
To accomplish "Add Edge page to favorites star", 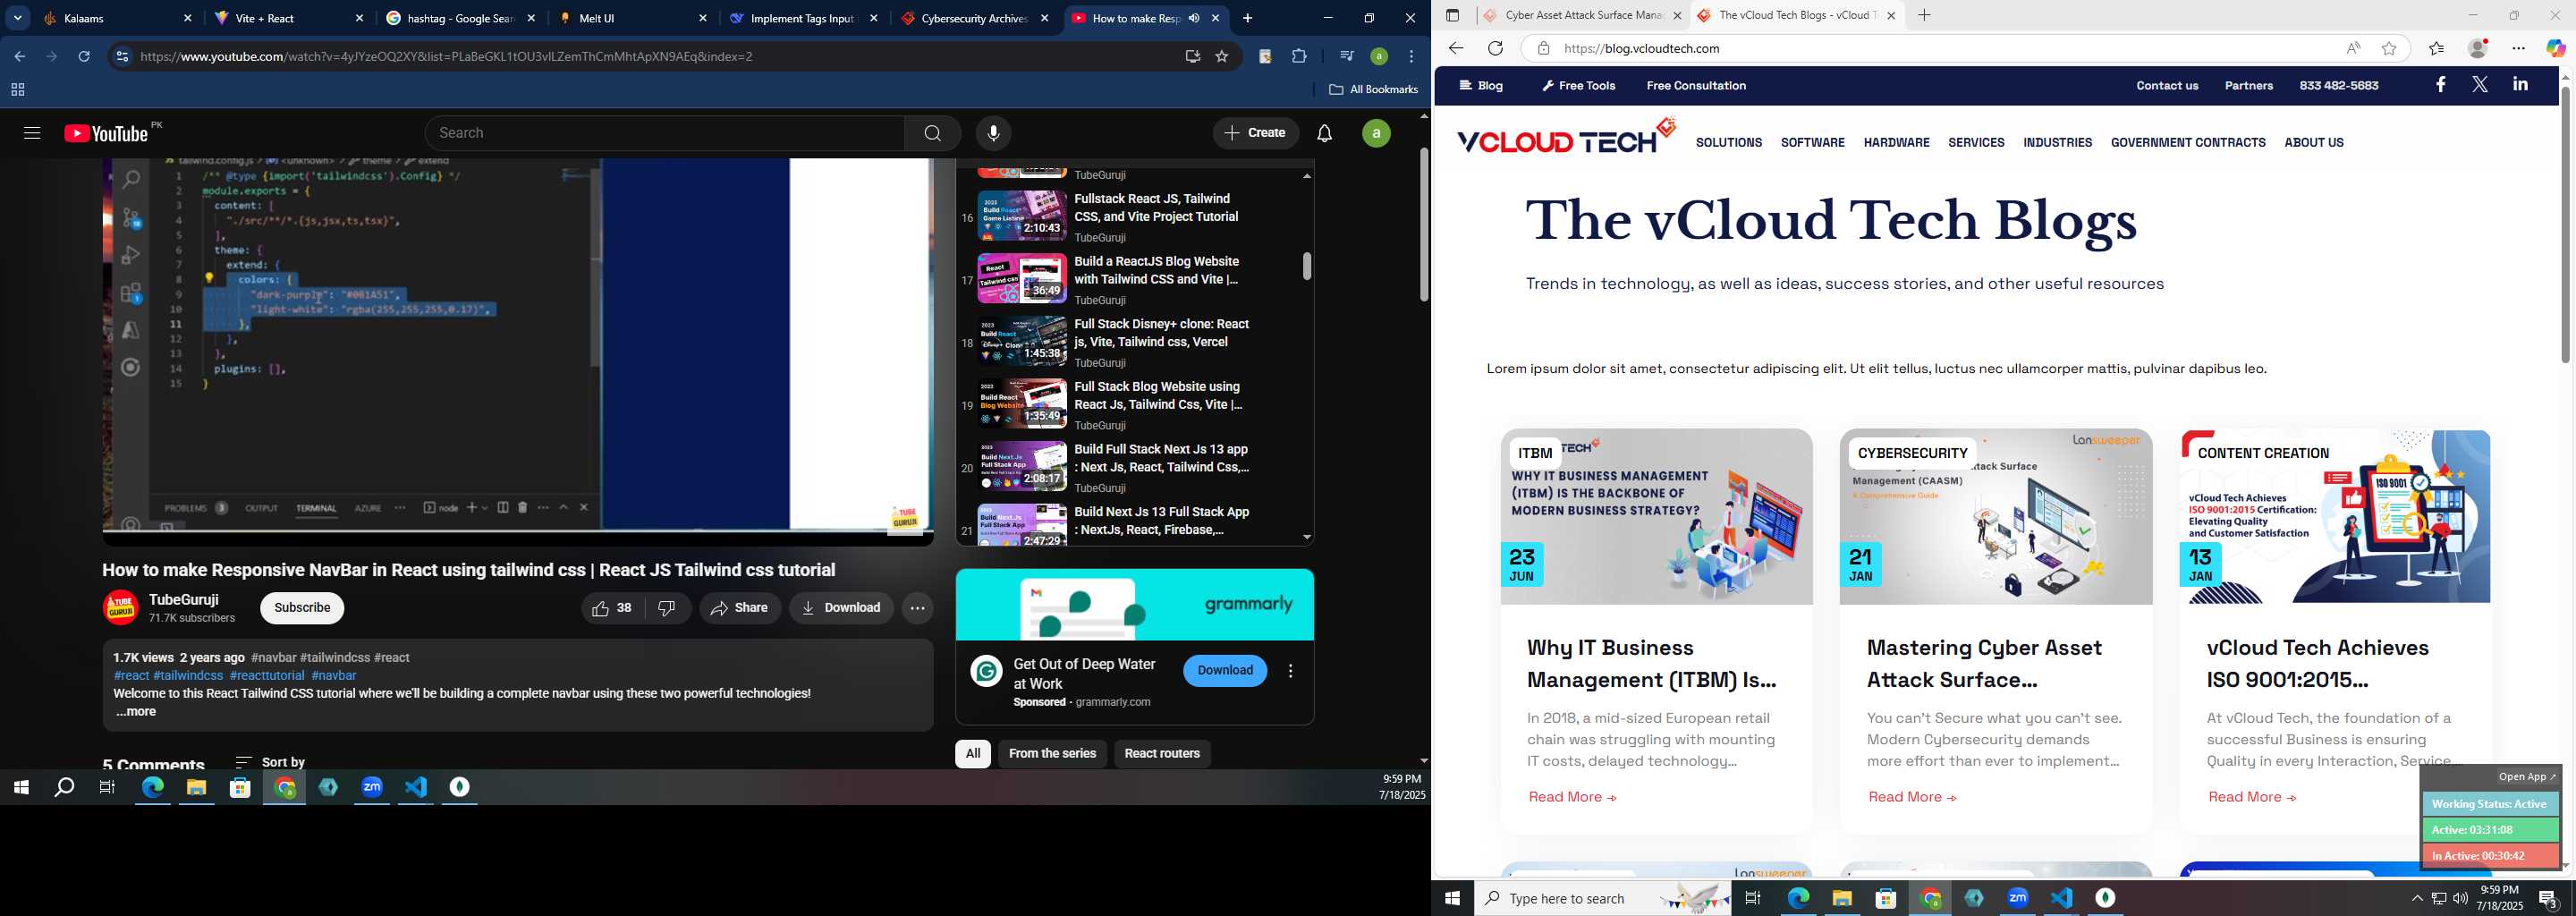I will [x=2389, y=48].
